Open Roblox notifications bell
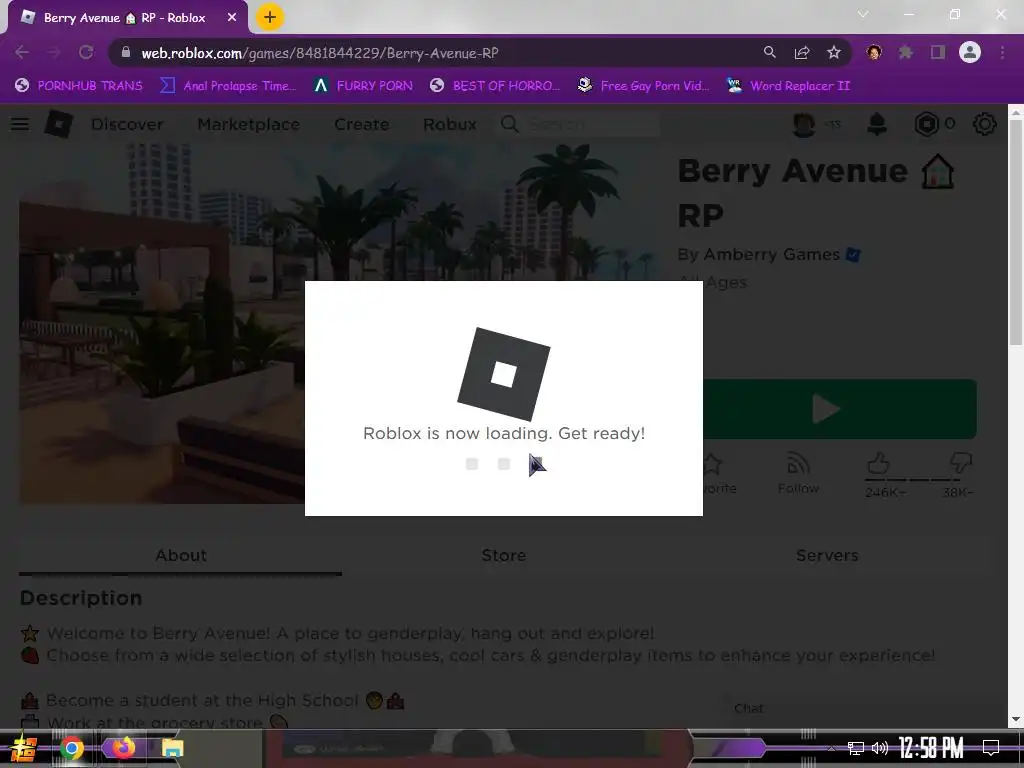Viewport: 1024px width, 768px height. [x=877, y=124]
